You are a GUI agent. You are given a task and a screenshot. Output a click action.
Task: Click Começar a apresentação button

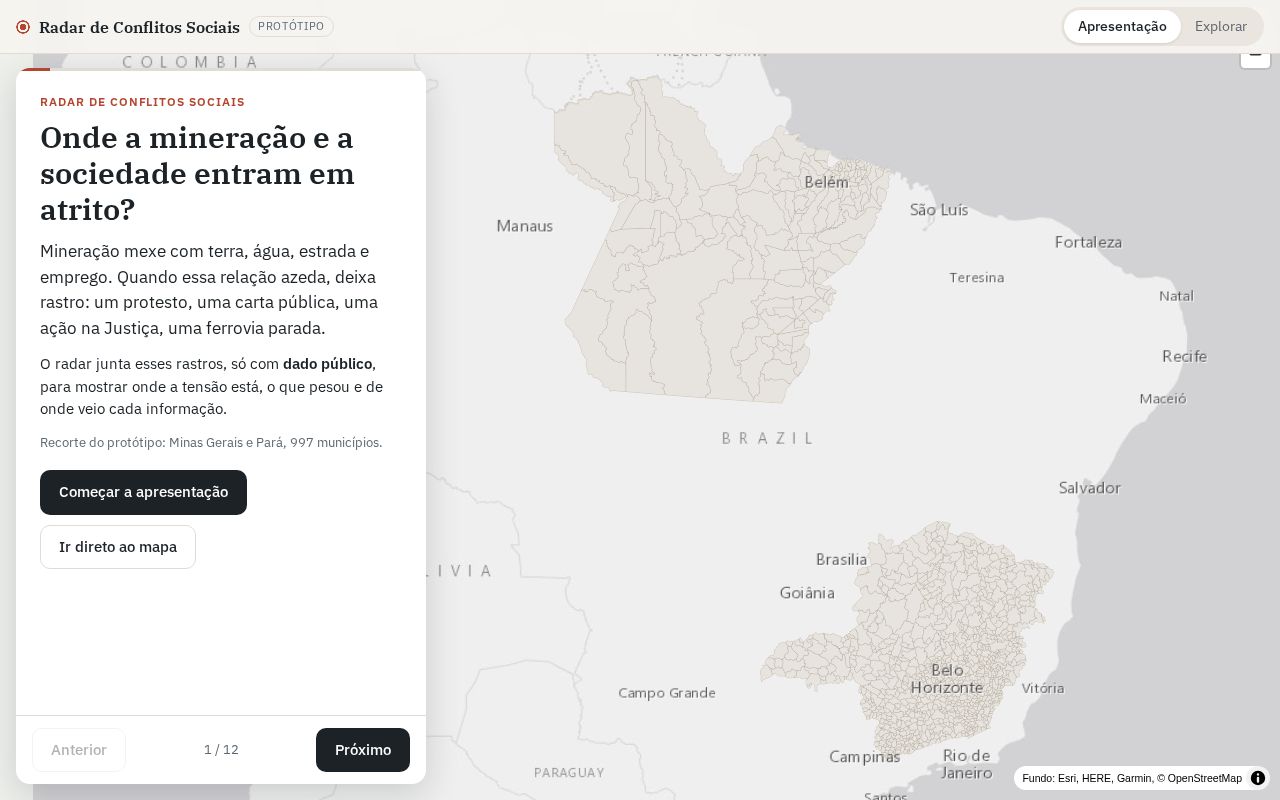pos(143,492)
